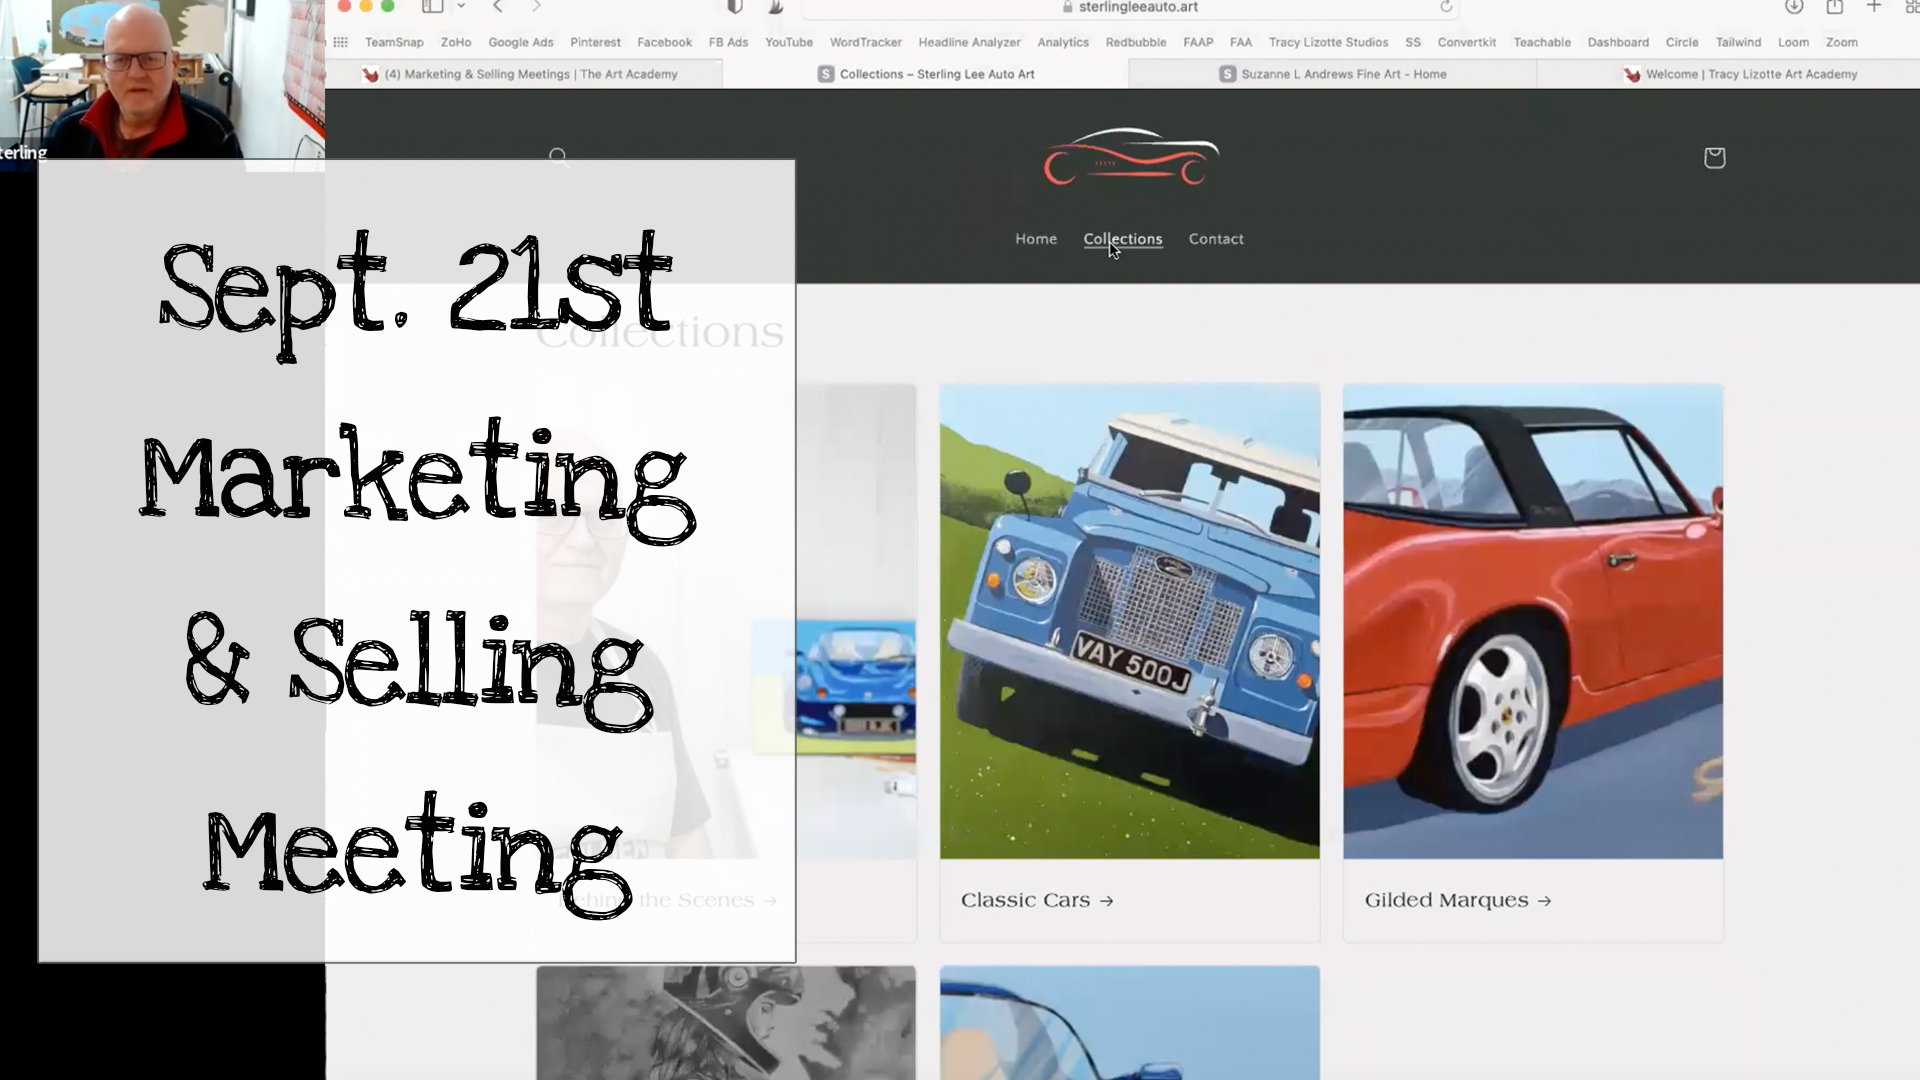1920x1080 pixels.
Task: Open Dashboard bookmark
Action: pos(1618,42)
